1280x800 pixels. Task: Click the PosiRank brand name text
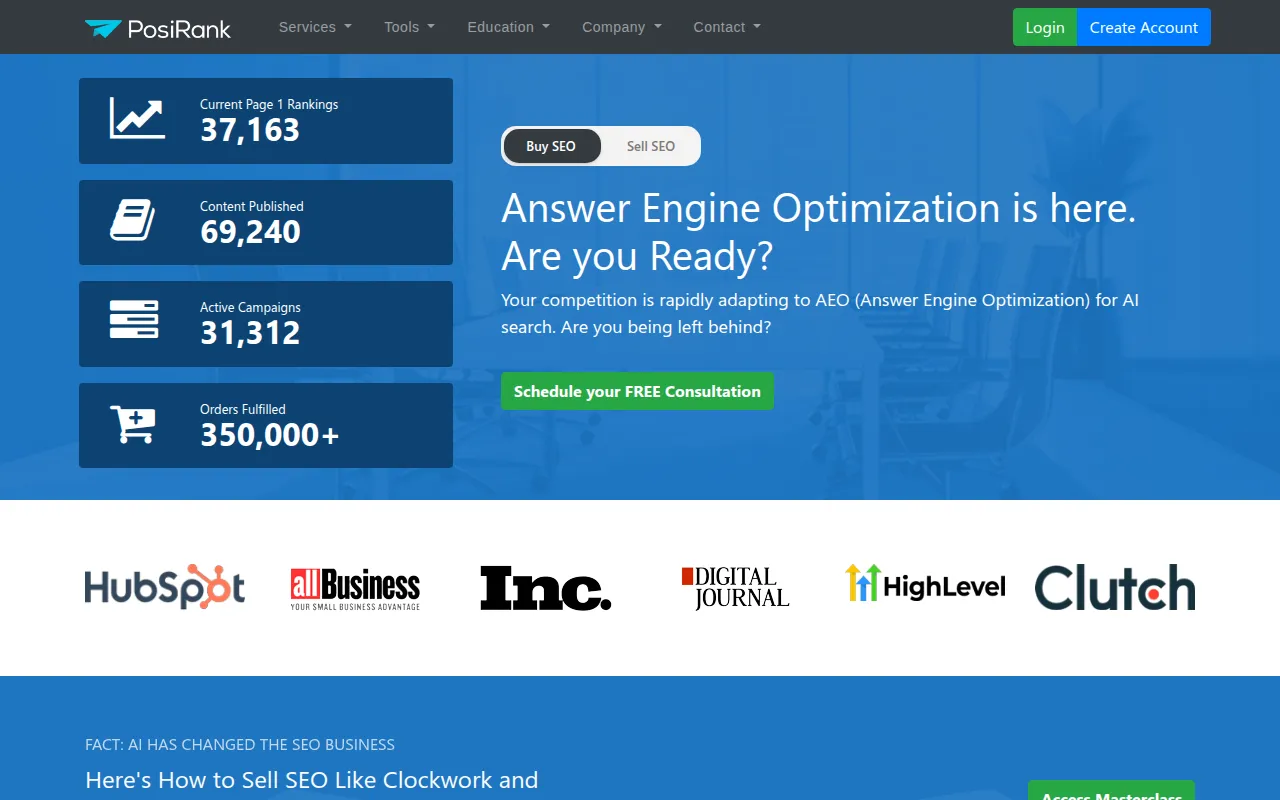pyautogui.click(x=179, y=29)
